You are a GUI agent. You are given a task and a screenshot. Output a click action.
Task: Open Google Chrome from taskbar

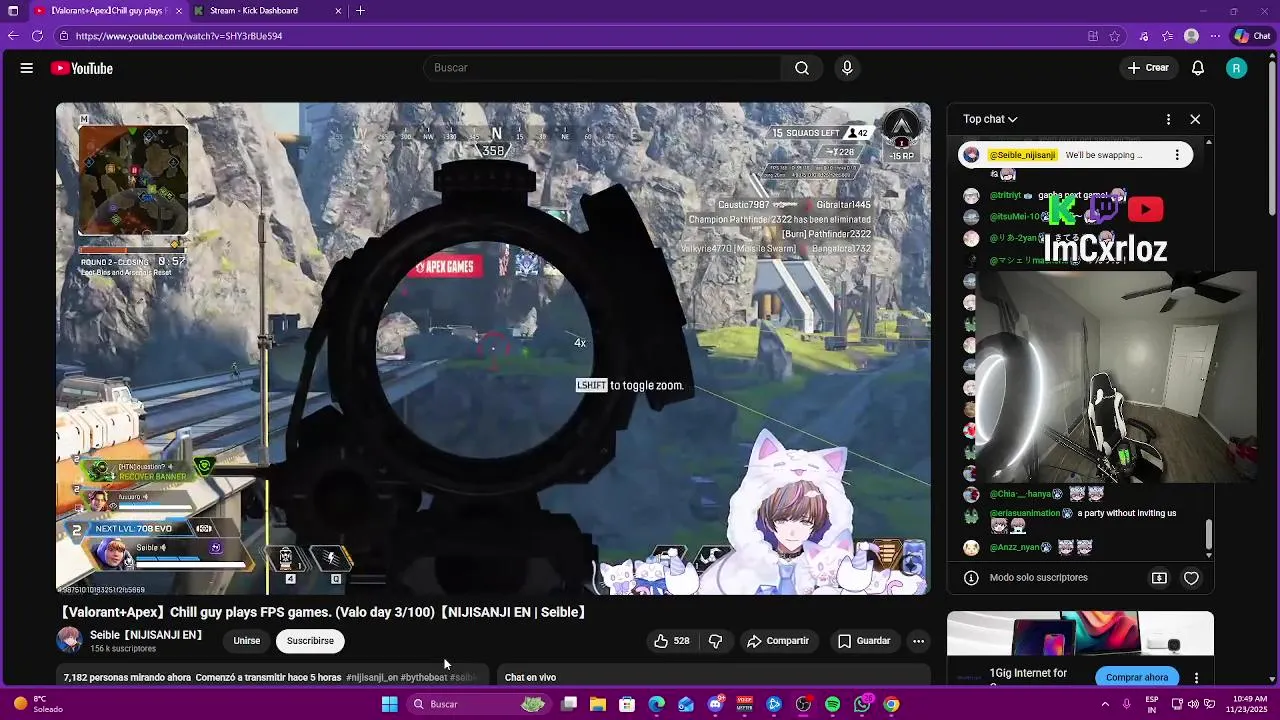(891, 704)
